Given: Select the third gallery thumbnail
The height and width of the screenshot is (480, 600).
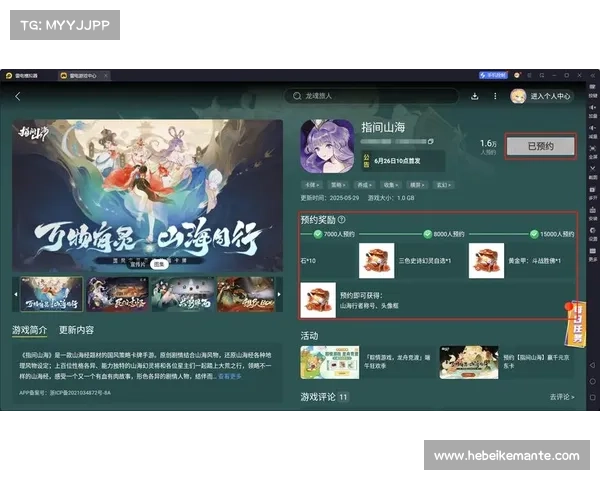Looking at the screenshot, I should pos(183,294).
